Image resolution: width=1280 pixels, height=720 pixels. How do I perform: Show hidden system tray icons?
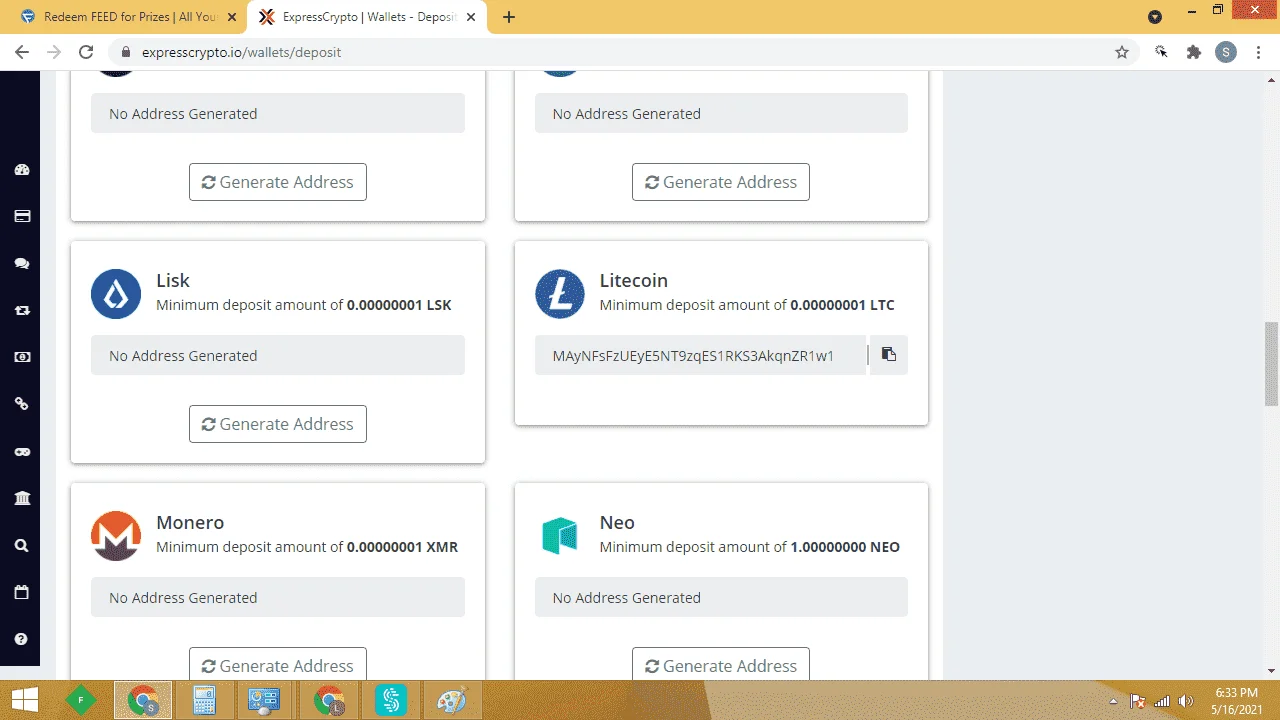[1113, 701]
